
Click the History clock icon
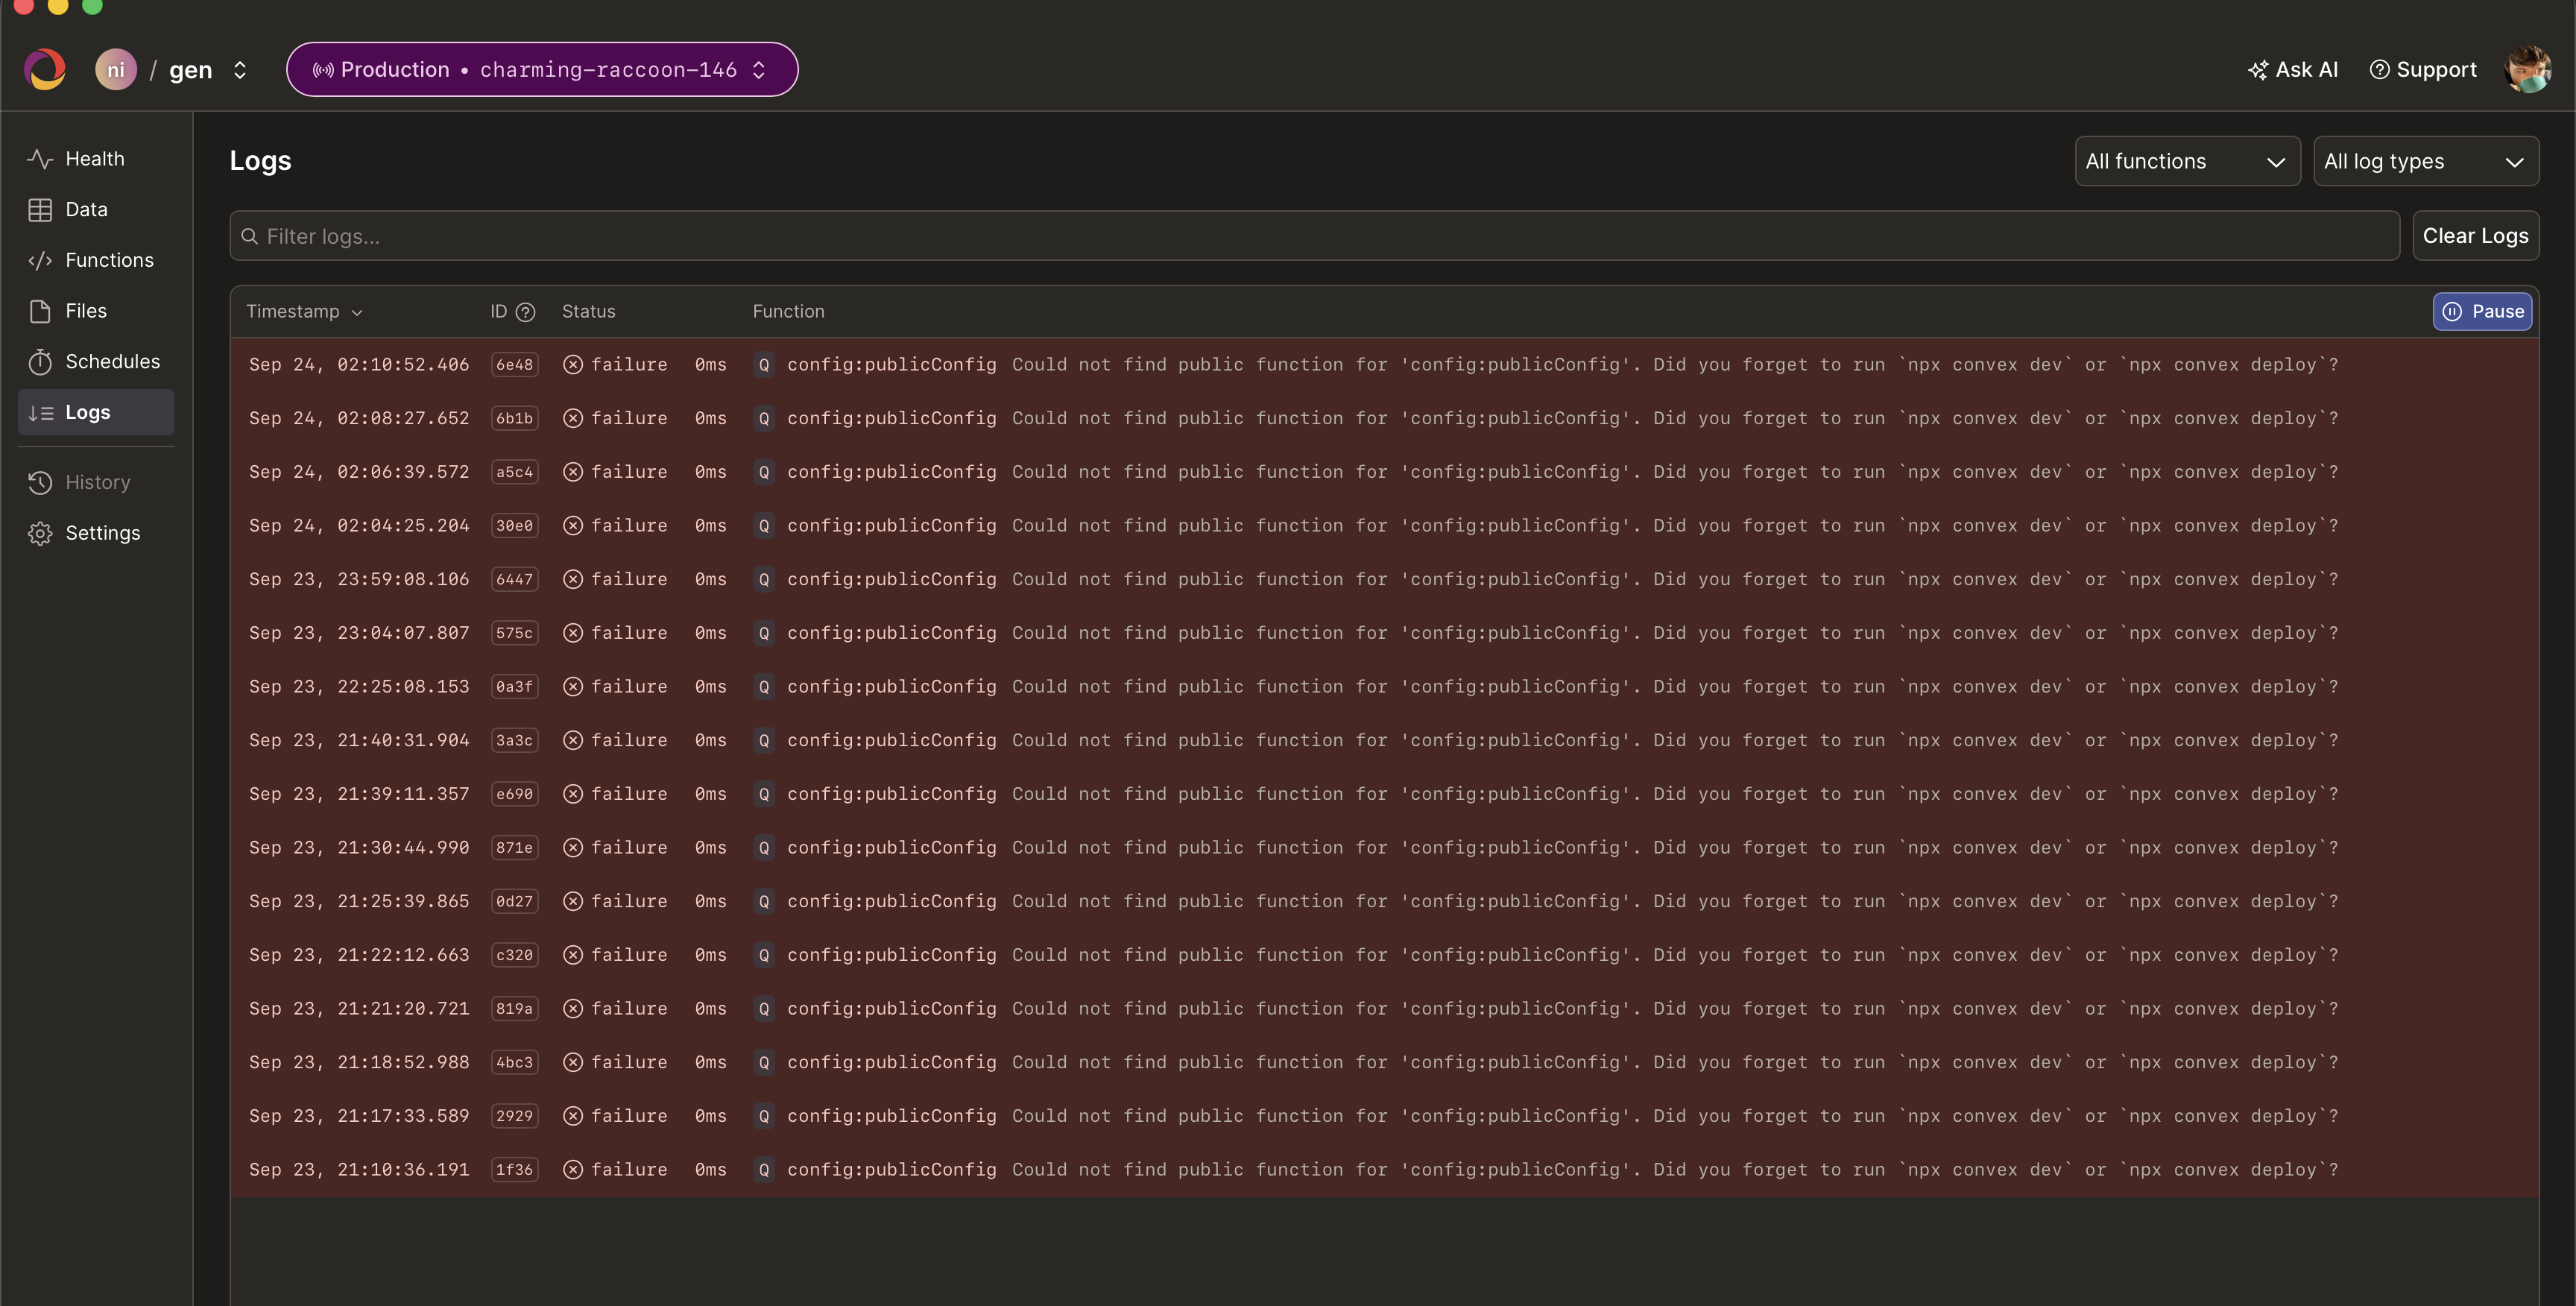(40, 482)
